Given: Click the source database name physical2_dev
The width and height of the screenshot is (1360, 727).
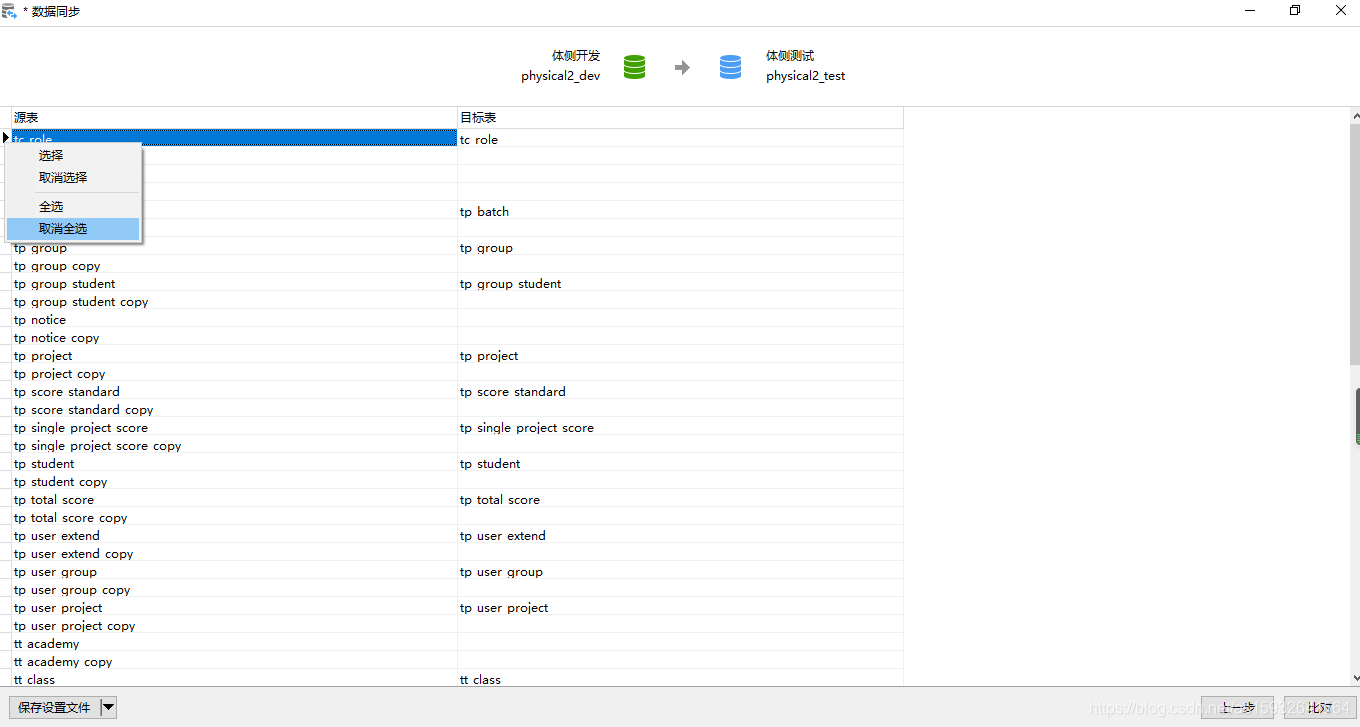Looking at the screenshot, I should tap(560, 76).
